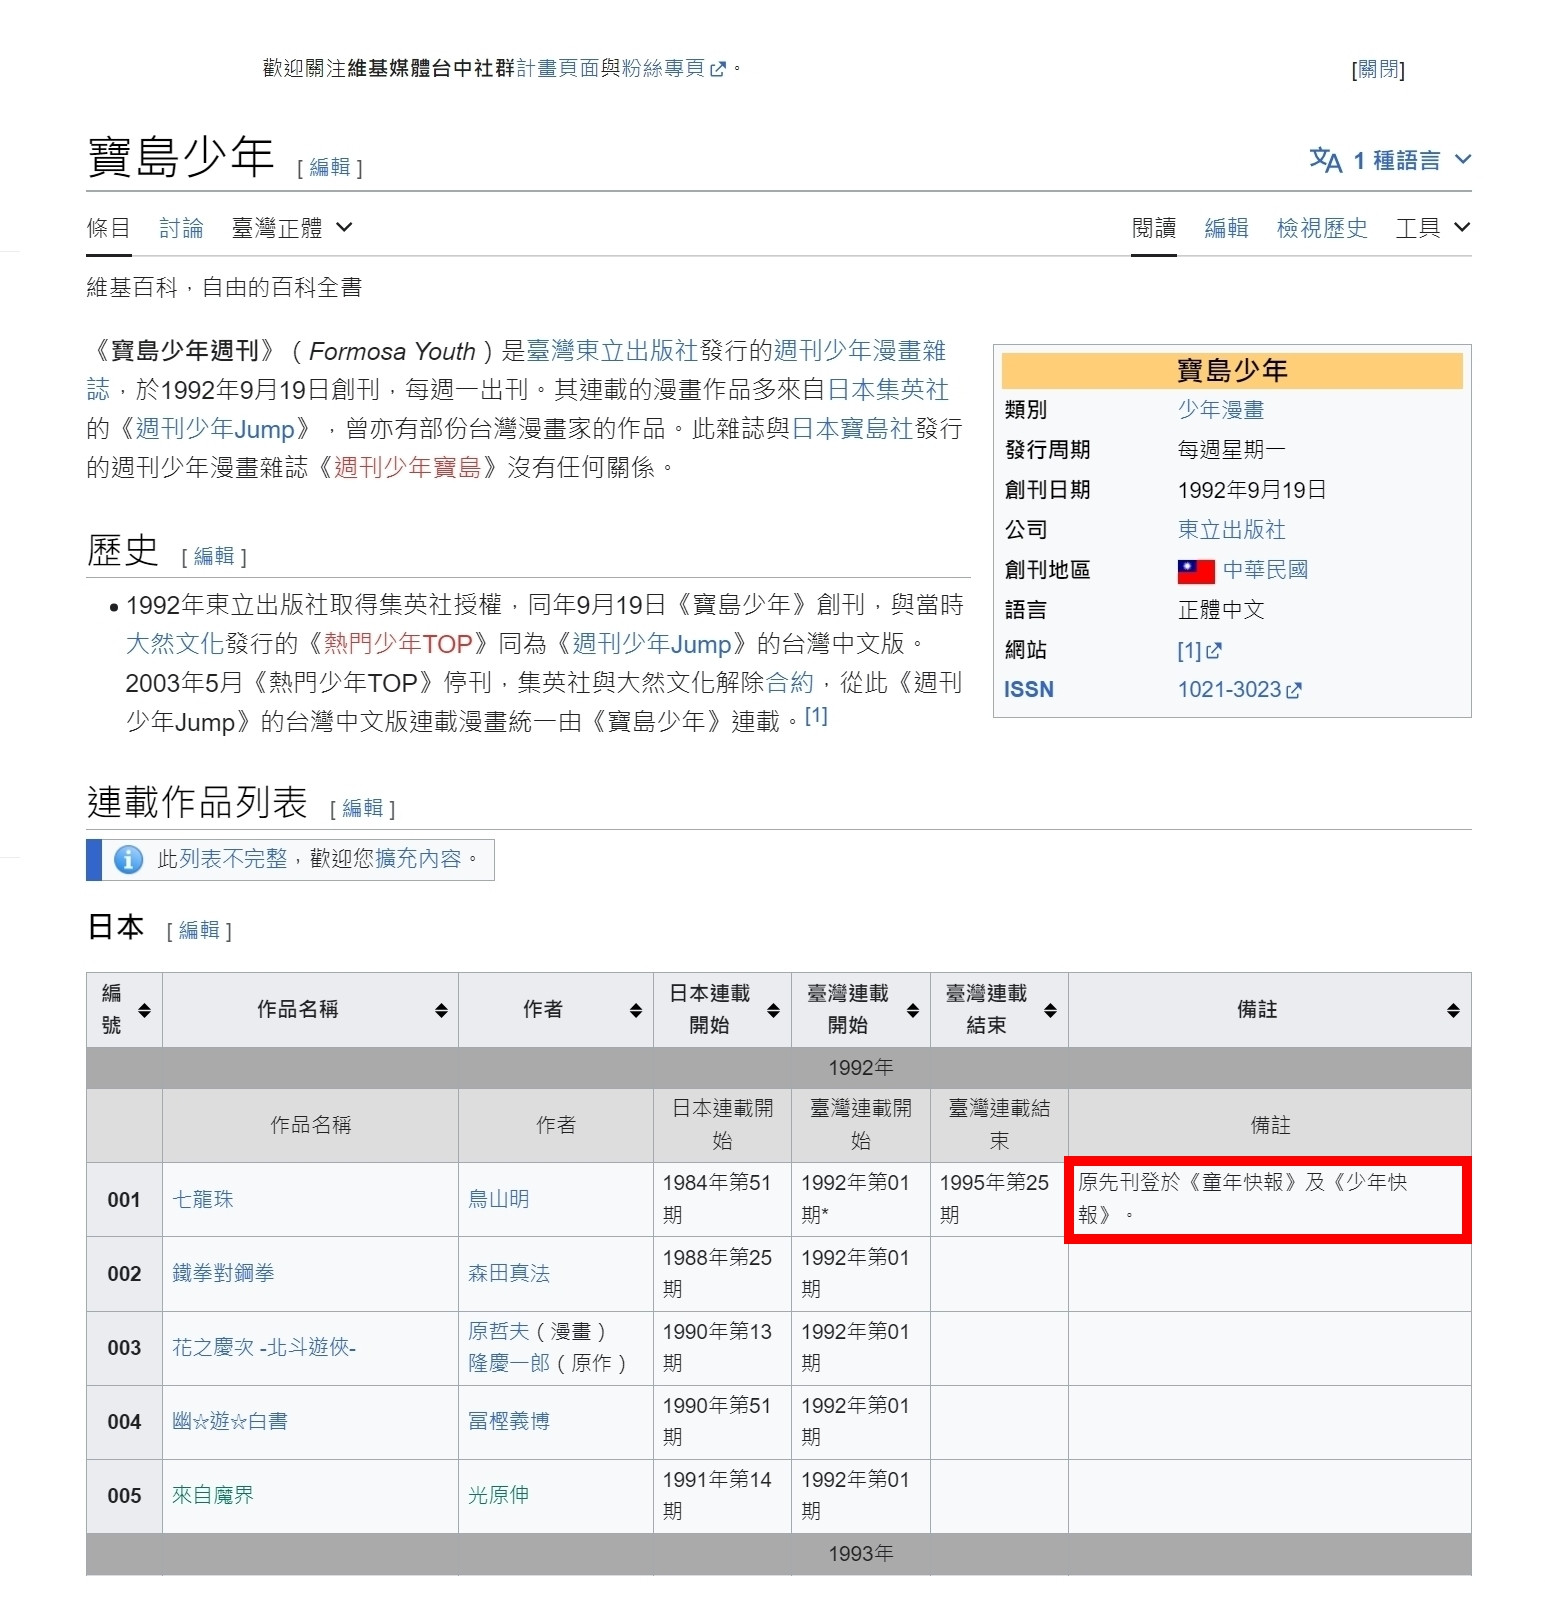Open 七龍珠 manga link

[x=202, y=1199]
